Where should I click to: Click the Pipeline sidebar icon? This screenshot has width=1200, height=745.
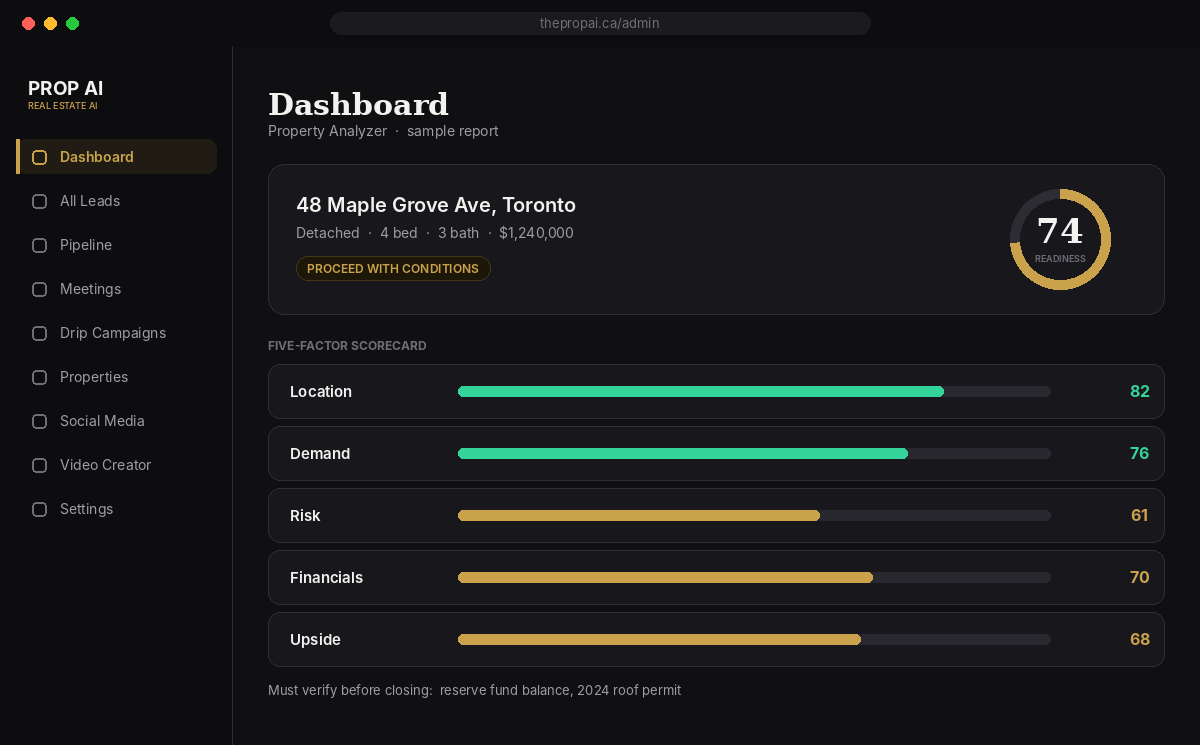coord(40,245)
